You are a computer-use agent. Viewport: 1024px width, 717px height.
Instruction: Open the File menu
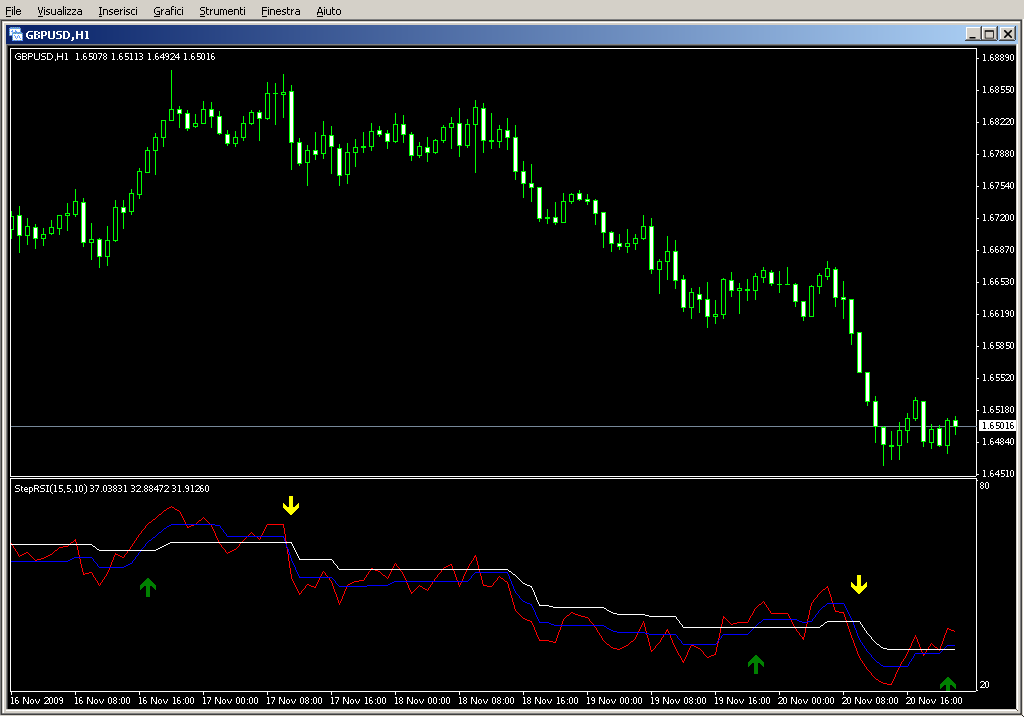pyautogui.click(x=13, y=11)
